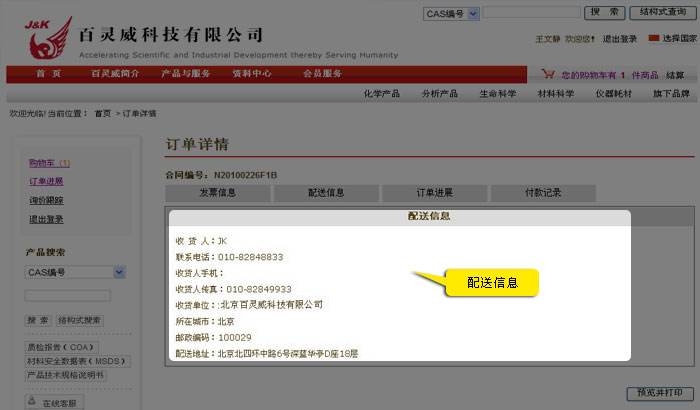
Task: Expand the sidebar CAS编号 dropdown
Action: (119, 272)
